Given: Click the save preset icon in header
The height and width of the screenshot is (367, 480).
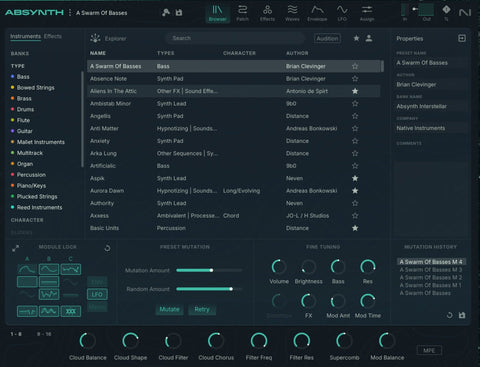Looking at the screenshot, I should (179, 13).
